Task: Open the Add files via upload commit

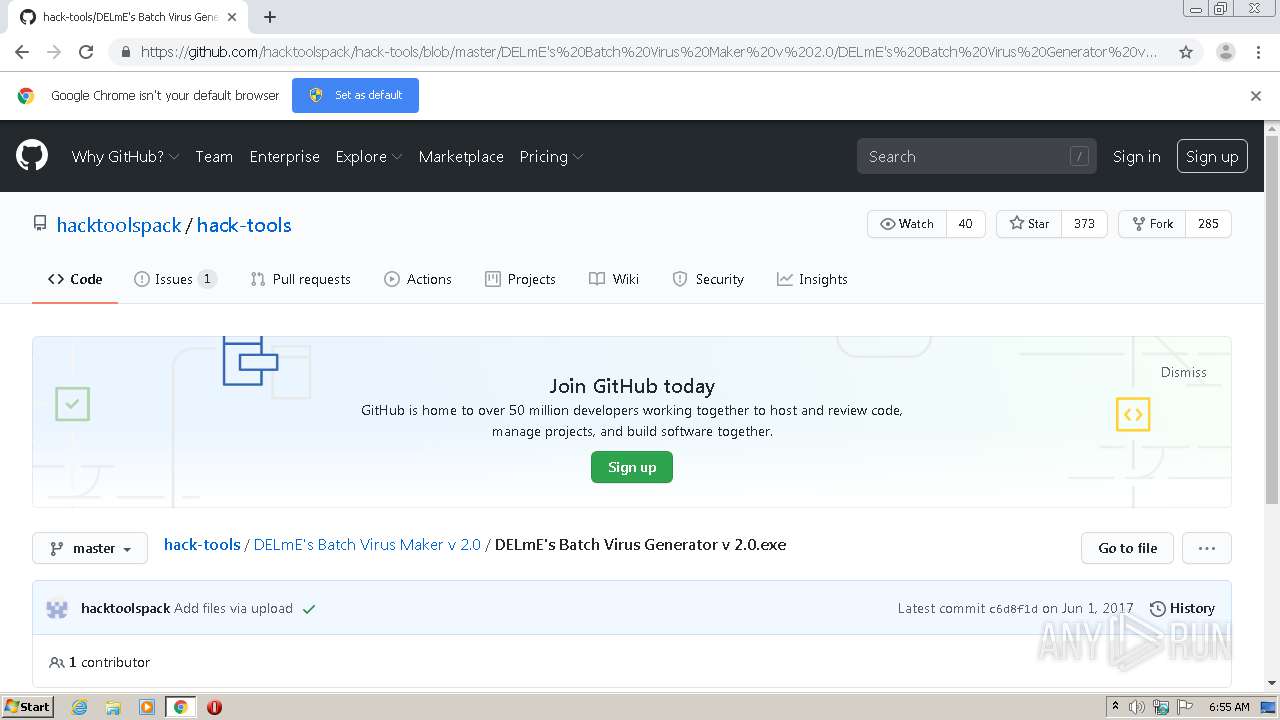Action: pyautogui.click(x=233, y=608)
